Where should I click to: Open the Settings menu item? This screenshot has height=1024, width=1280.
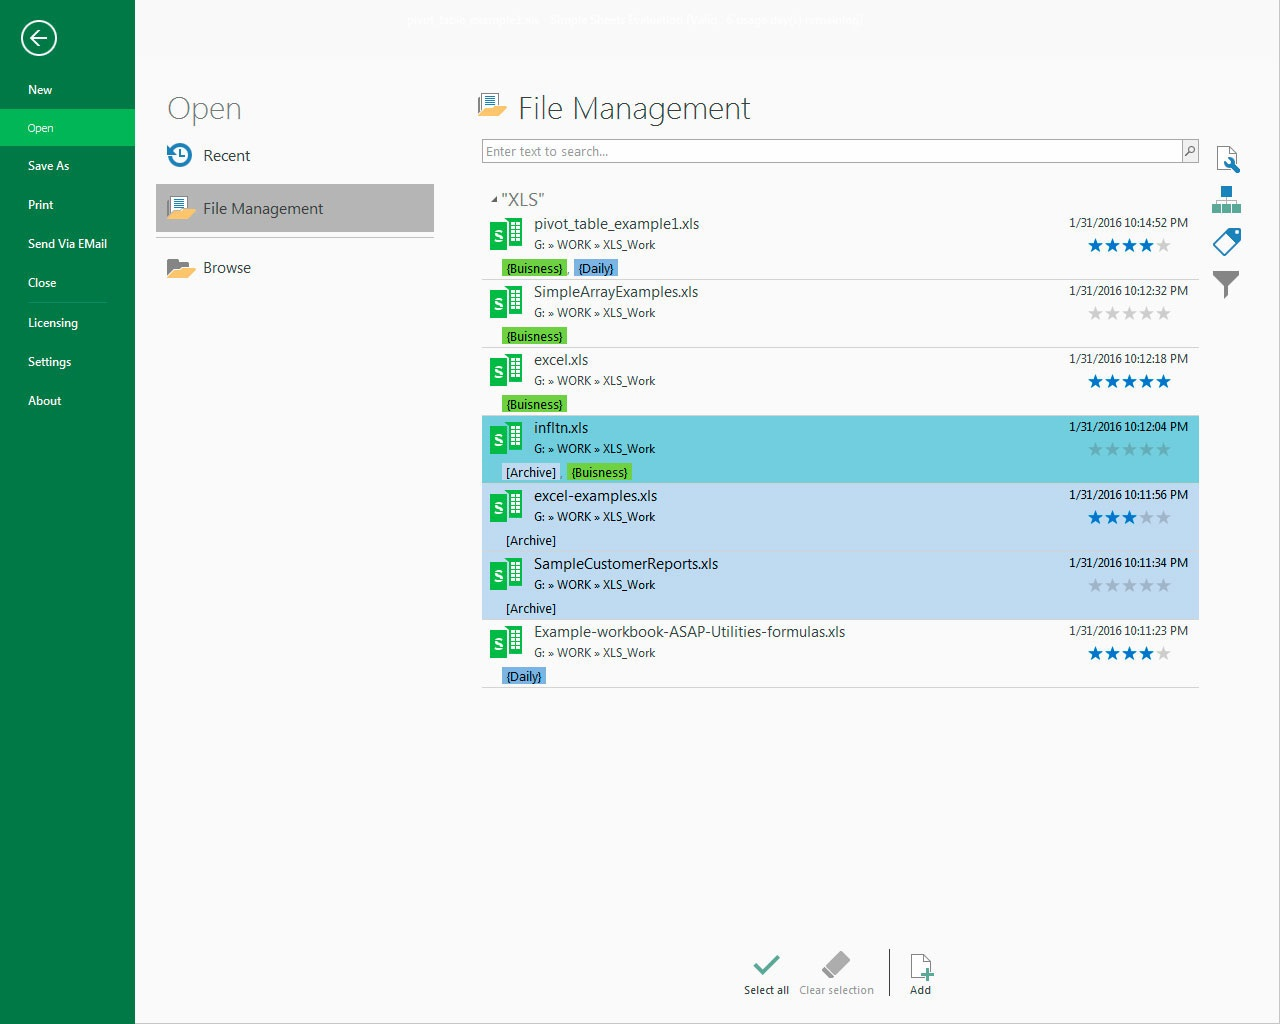pyautogui.click(x=49, y=362)
